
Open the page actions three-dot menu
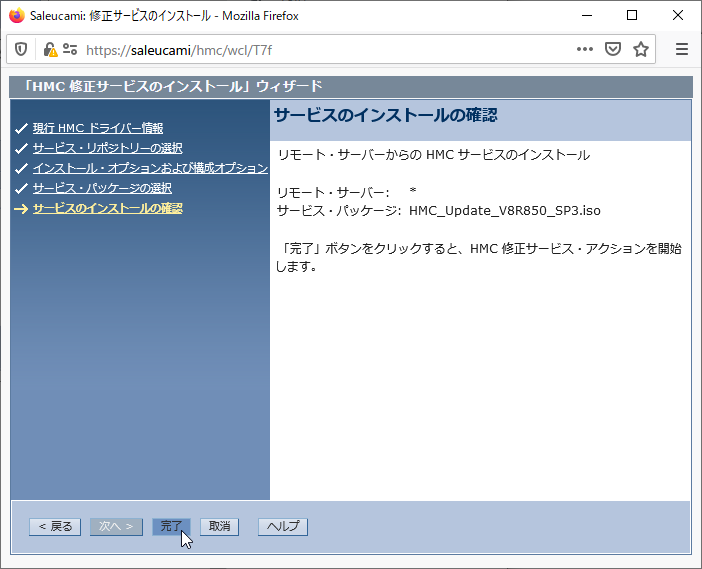[x=585, y=49]
